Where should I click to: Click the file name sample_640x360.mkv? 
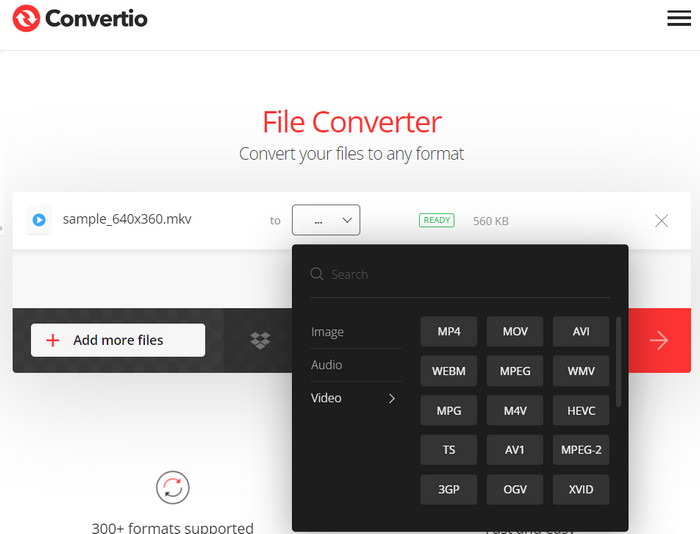click(127, 219)
